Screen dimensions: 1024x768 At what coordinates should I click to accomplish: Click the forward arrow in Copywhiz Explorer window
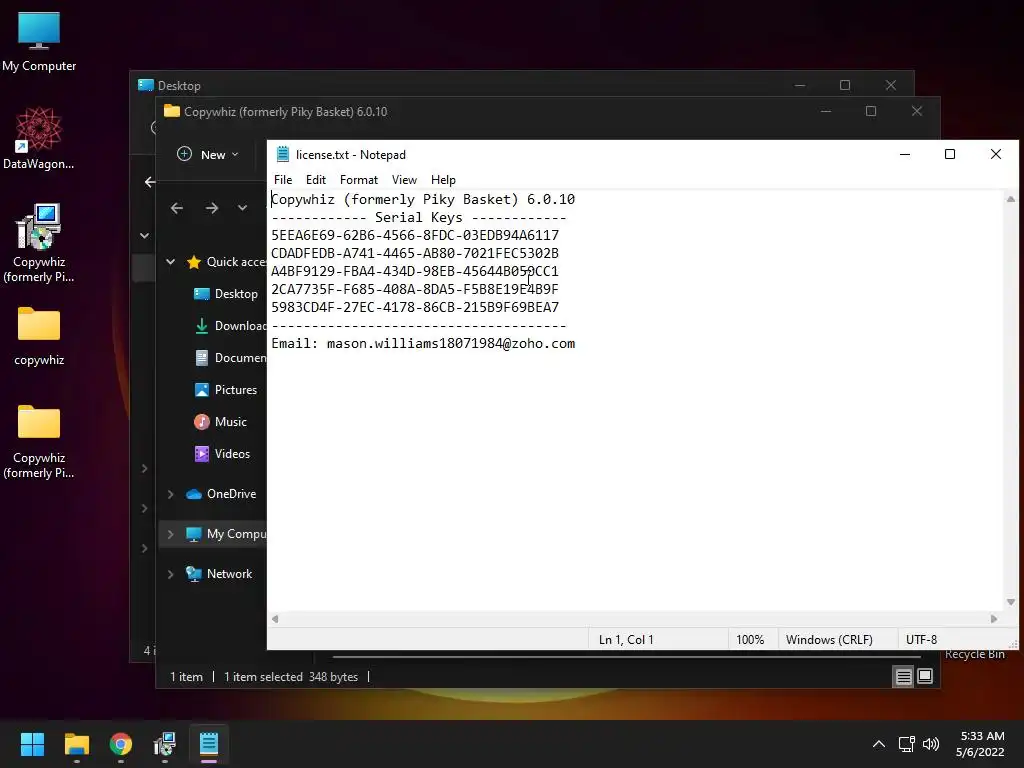click(212, 208)
